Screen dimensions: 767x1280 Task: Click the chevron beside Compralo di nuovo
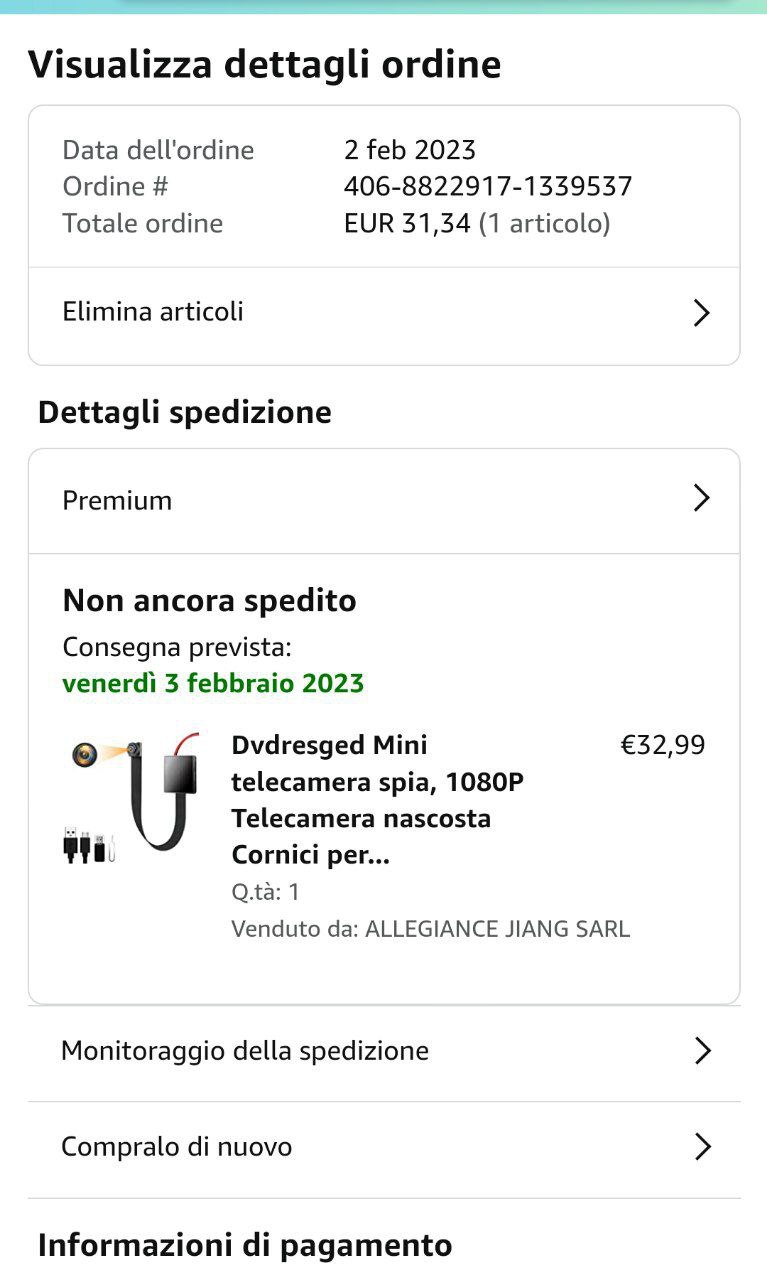coord(702,1147)
